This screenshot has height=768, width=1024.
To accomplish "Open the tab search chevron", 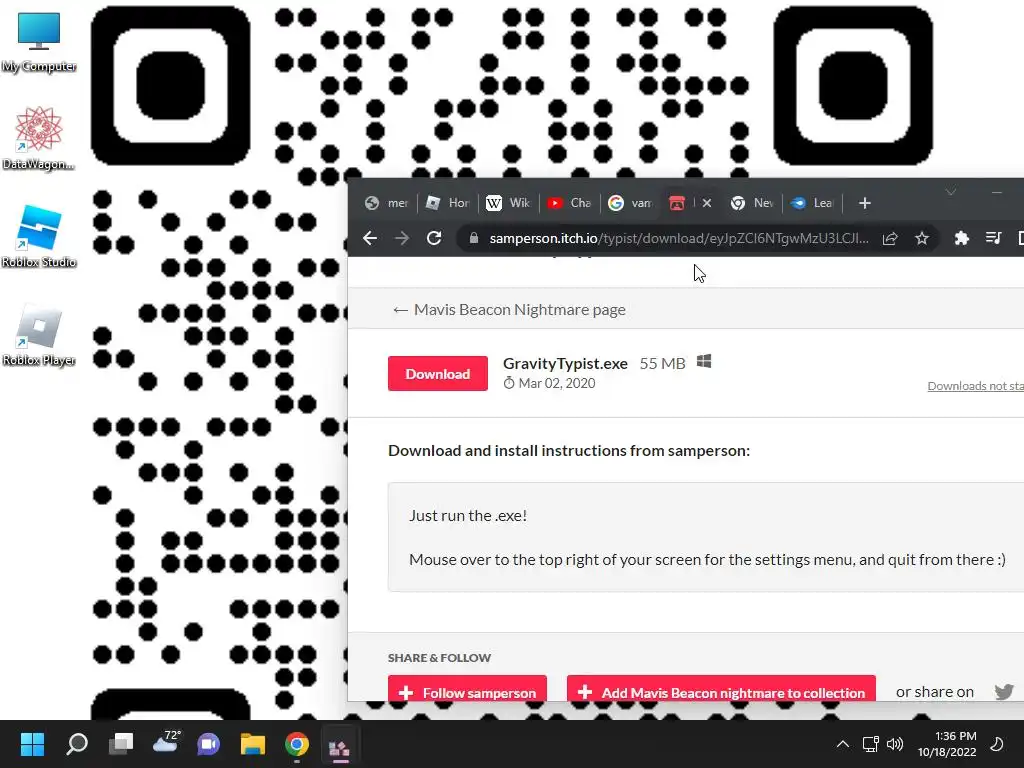I will [x=951, y=191].
